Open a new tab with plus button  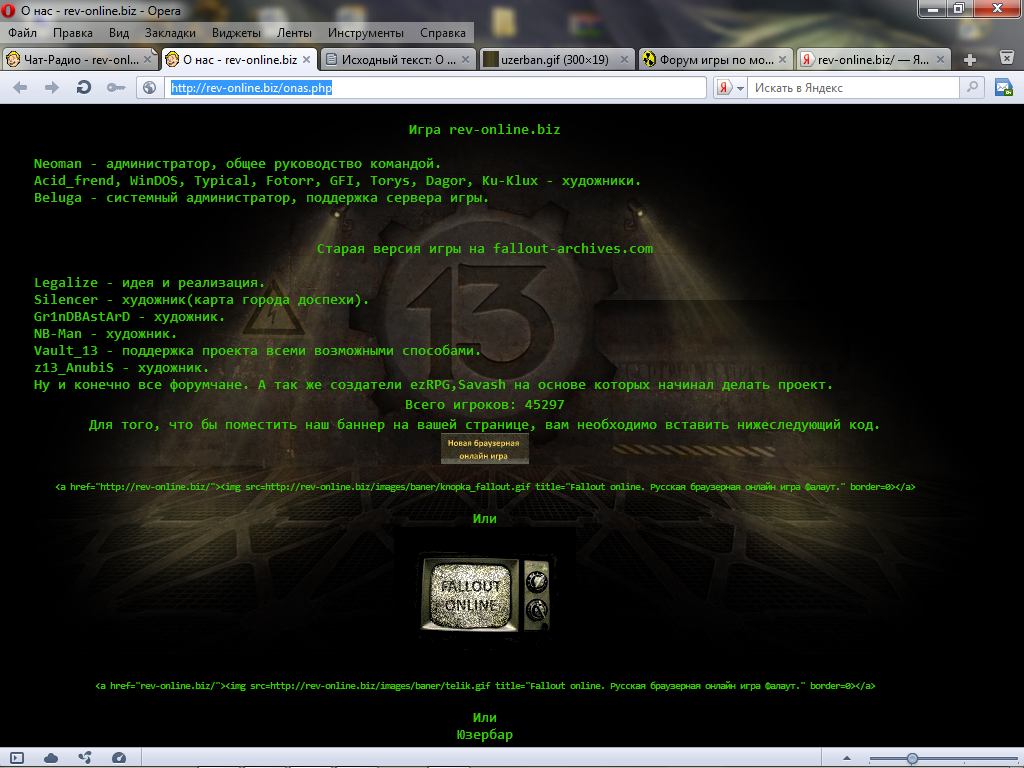(970, 60)
